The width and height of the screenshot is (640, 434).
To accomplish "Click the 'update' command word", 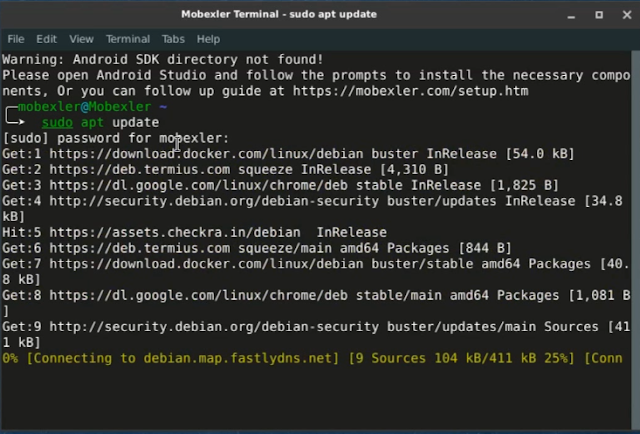I will pos(136,122).
